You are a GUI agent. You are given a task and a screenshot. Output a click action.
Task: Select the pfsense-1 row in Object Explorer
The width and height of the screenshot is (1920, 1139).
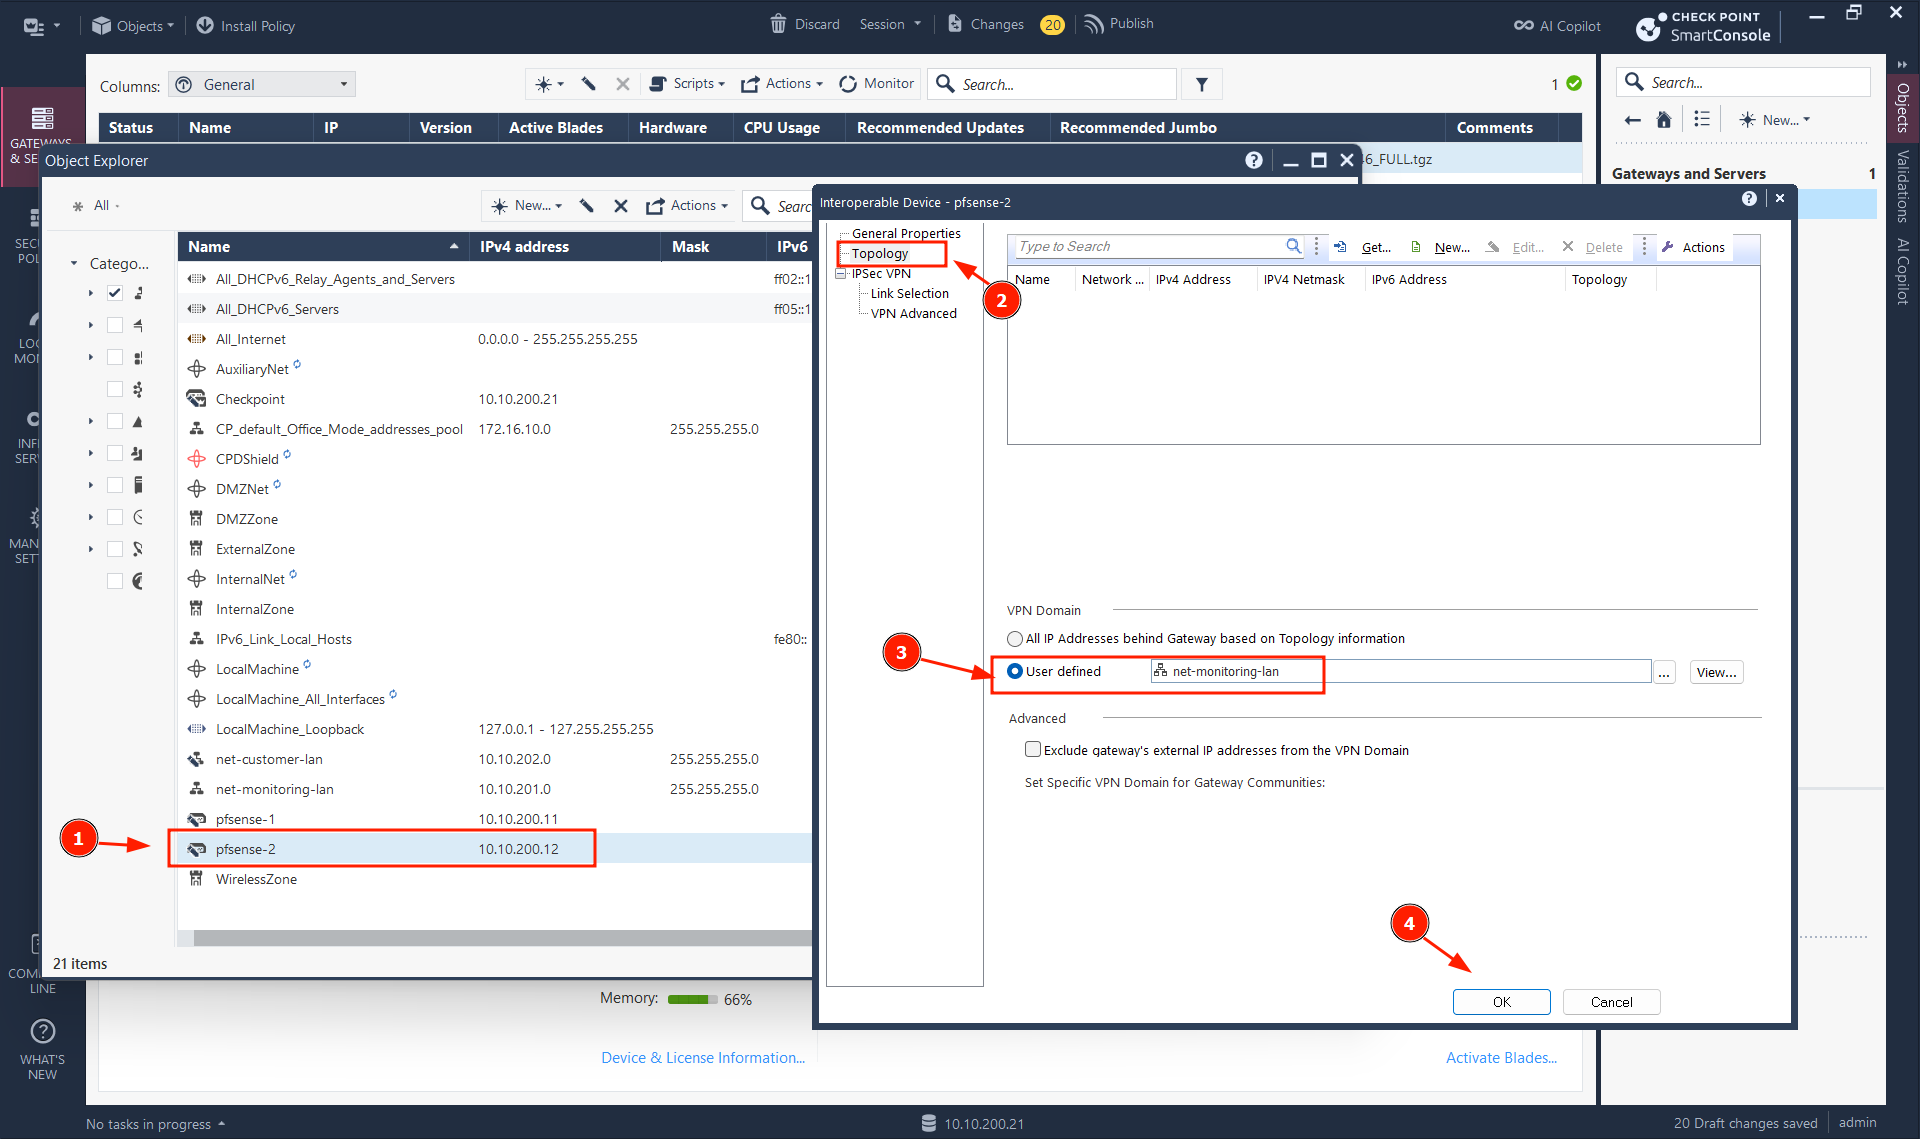[494, 819]
